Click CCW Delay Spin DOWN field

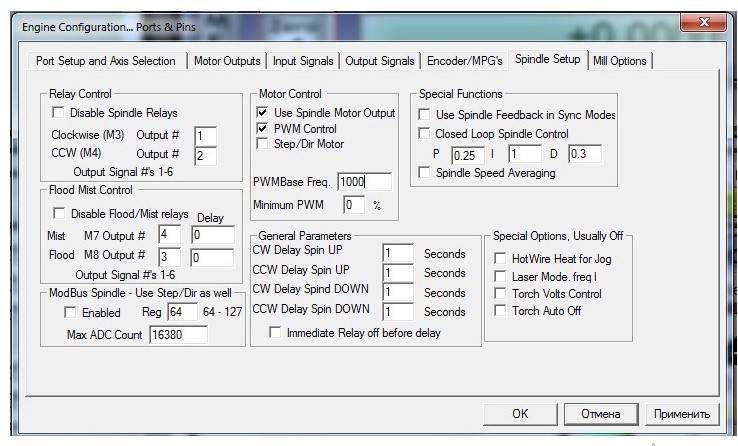(398, 312)
